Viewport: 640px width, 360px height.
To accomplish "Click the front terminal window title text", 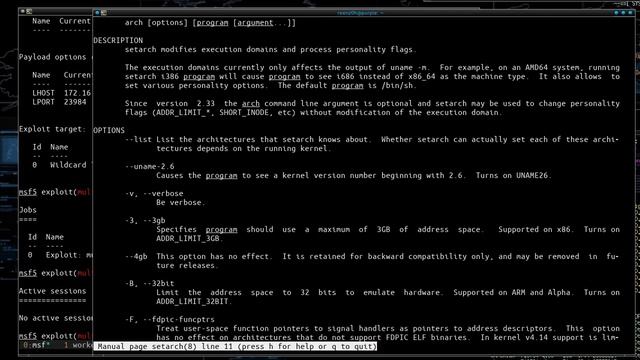I will click(360, 13).
